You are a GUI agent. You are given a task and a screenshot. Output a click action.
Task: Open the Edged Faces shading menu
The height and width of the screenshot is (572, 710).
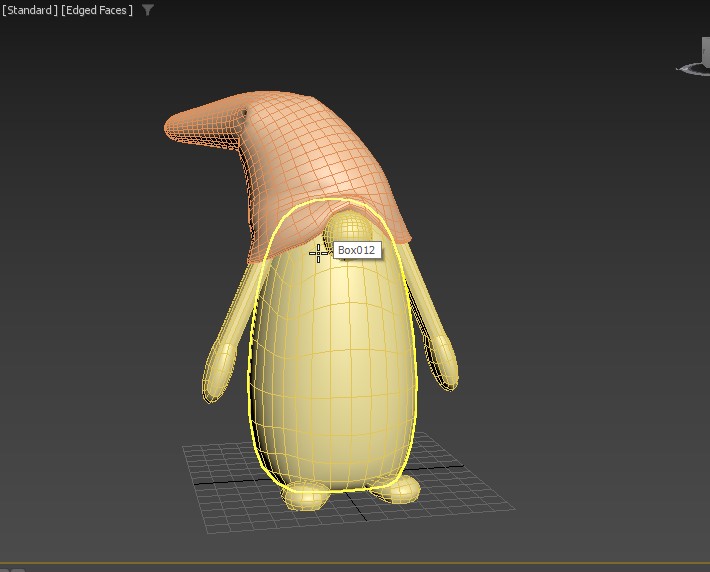coord(97,10)
